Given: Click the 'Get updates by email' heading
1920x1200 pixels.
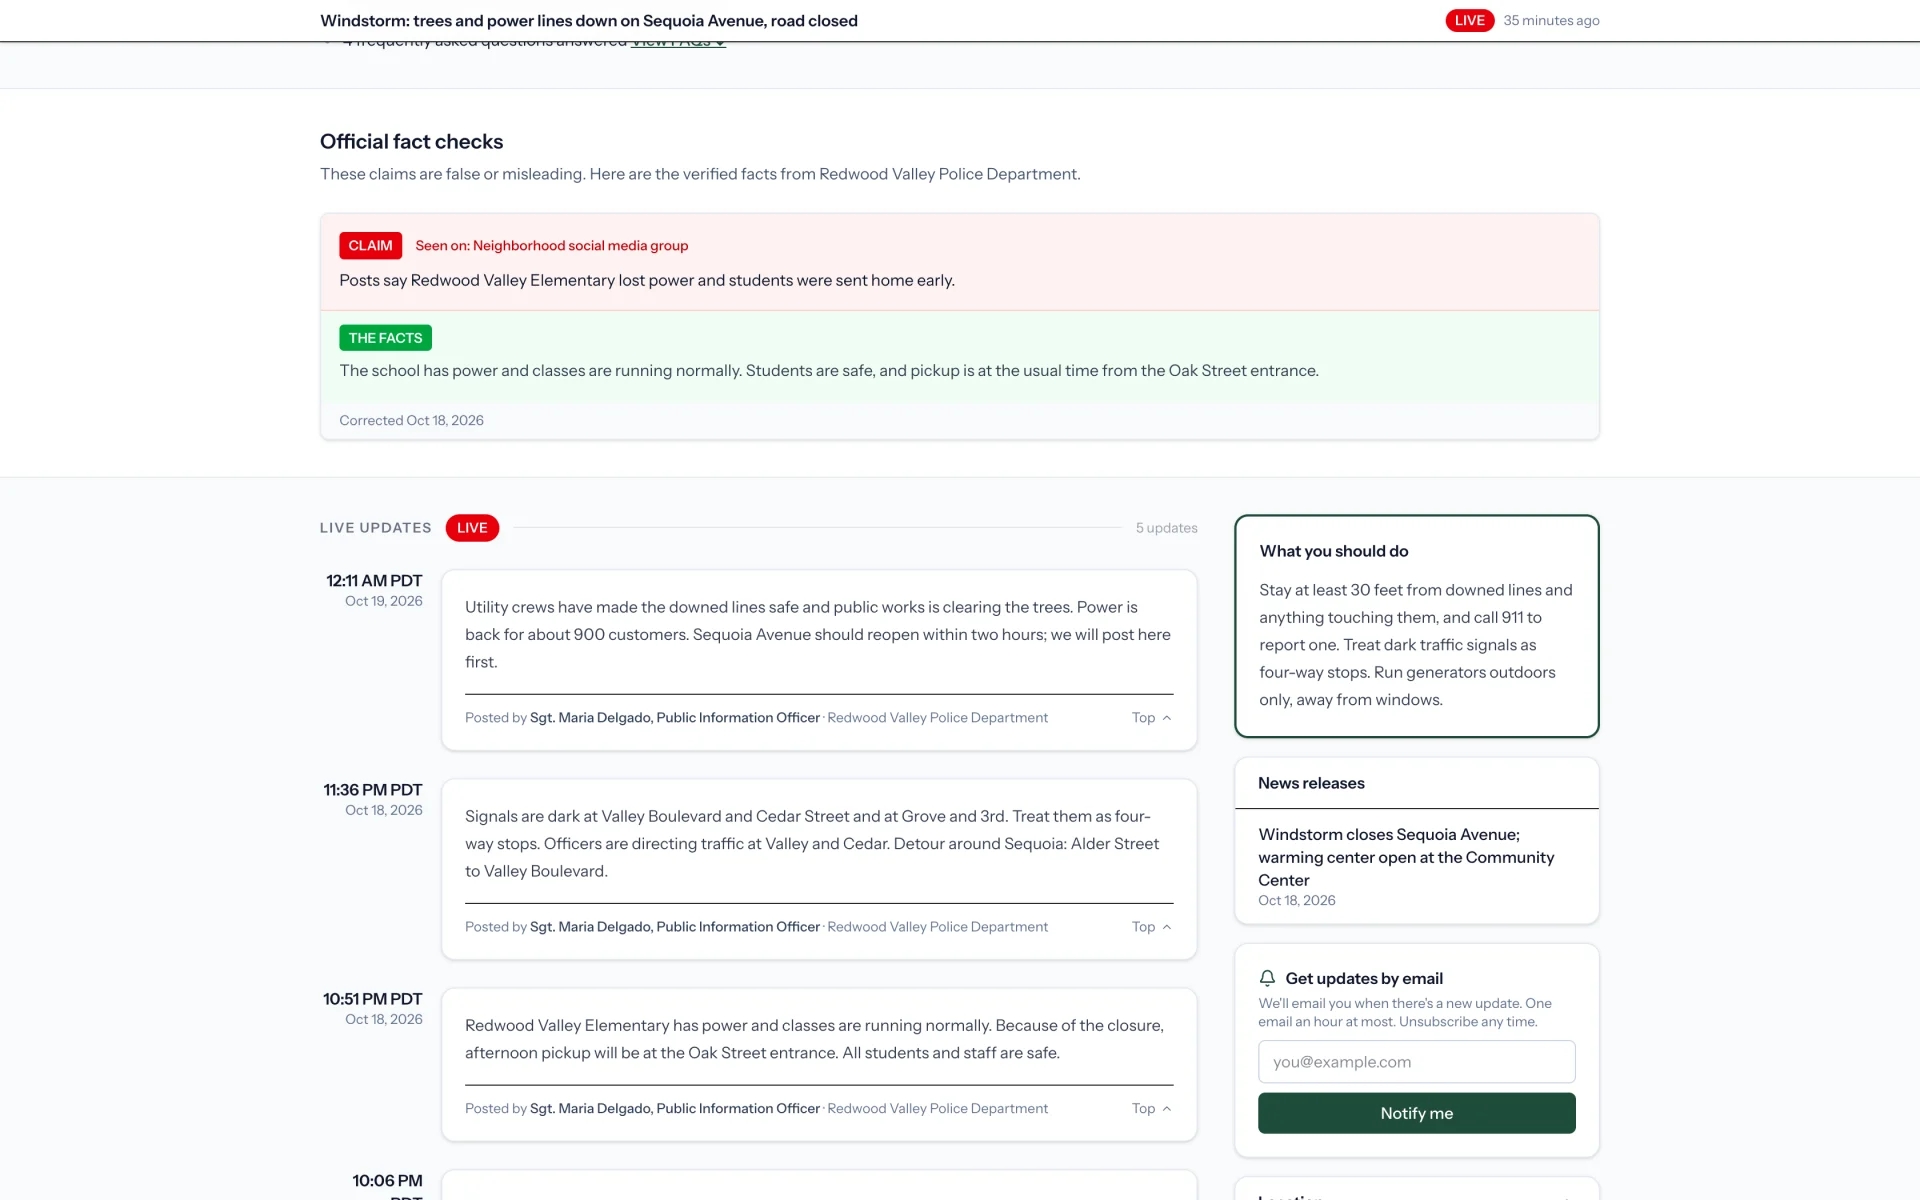Looking at the screenshot, I should pyautogui.click(x=1364, y=978).
